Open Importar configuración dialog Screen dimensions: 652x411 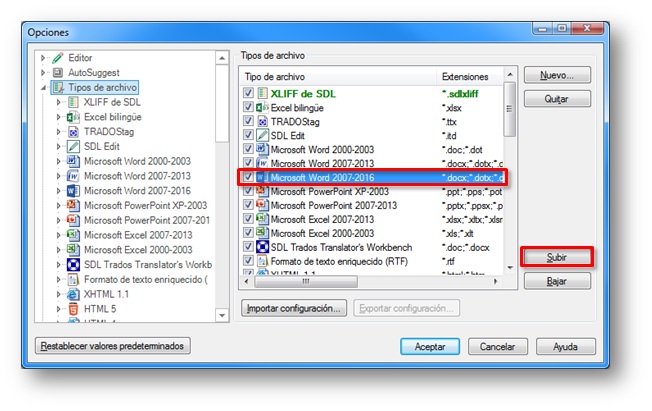click(294, 308)
